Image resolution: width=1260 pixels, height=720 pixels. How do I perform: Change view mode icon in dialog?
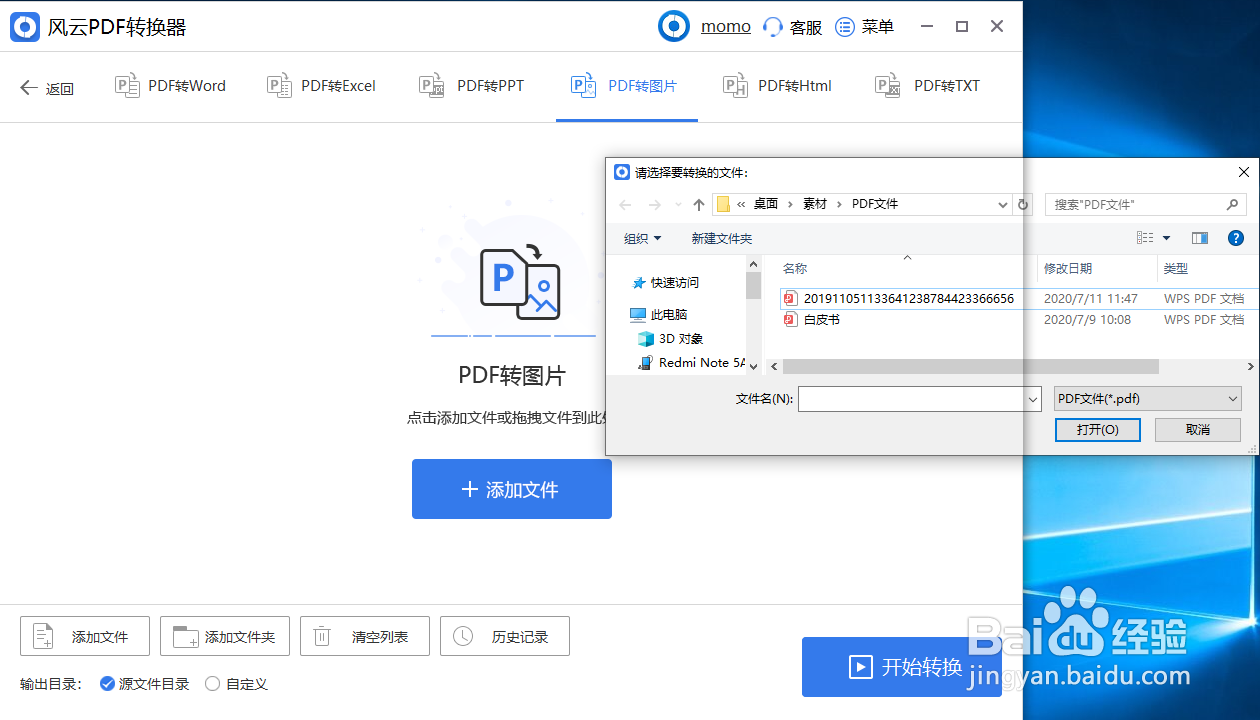[x=1145, y=238]
